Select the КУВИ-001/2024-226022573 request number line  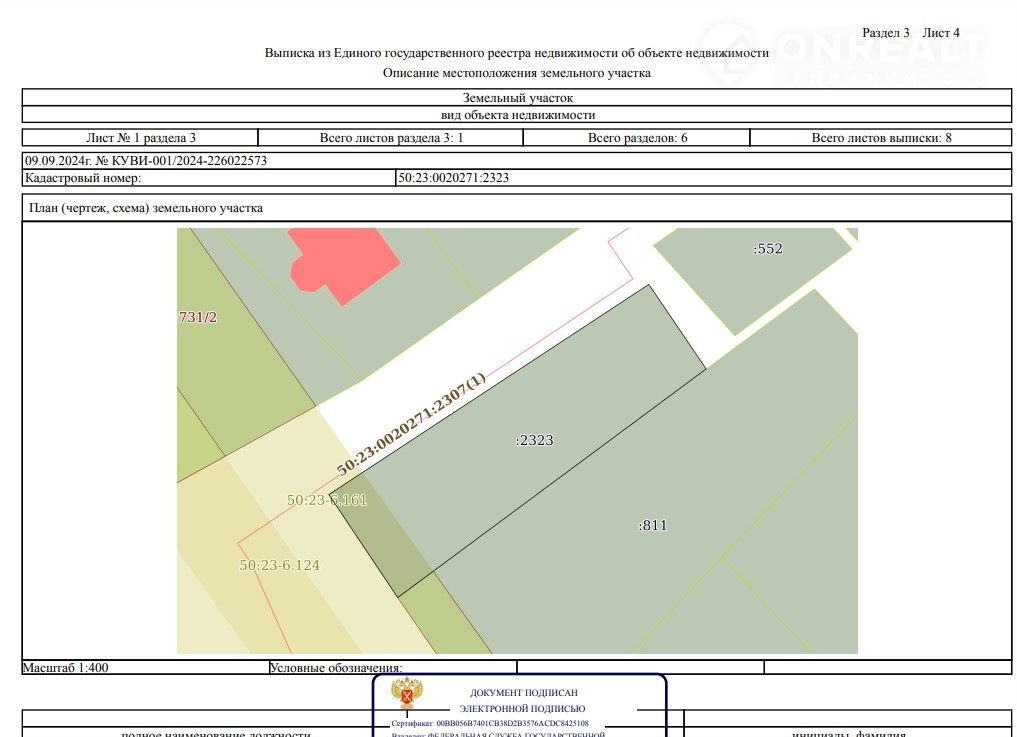click(x=146, y=160)
